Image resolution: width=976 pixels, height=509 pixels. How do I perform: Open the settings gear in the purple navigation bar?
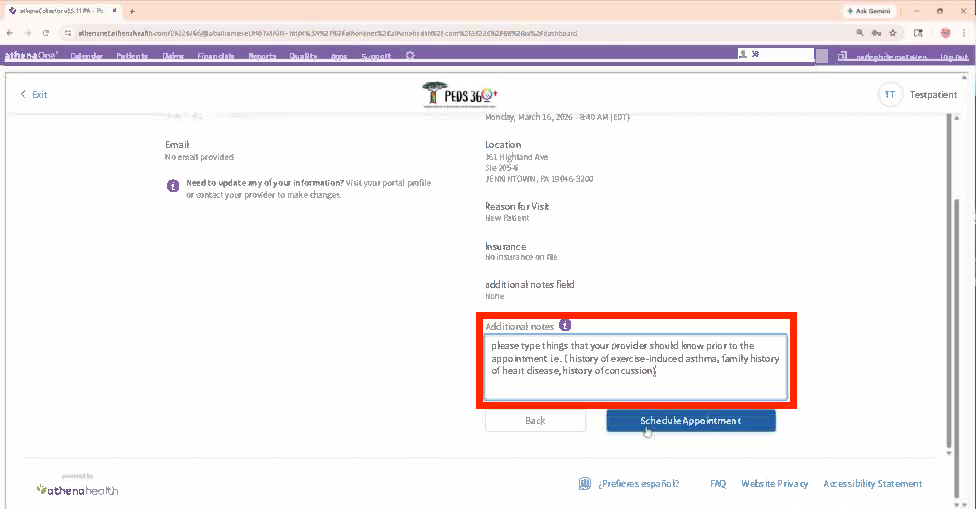tap(410, 55)
